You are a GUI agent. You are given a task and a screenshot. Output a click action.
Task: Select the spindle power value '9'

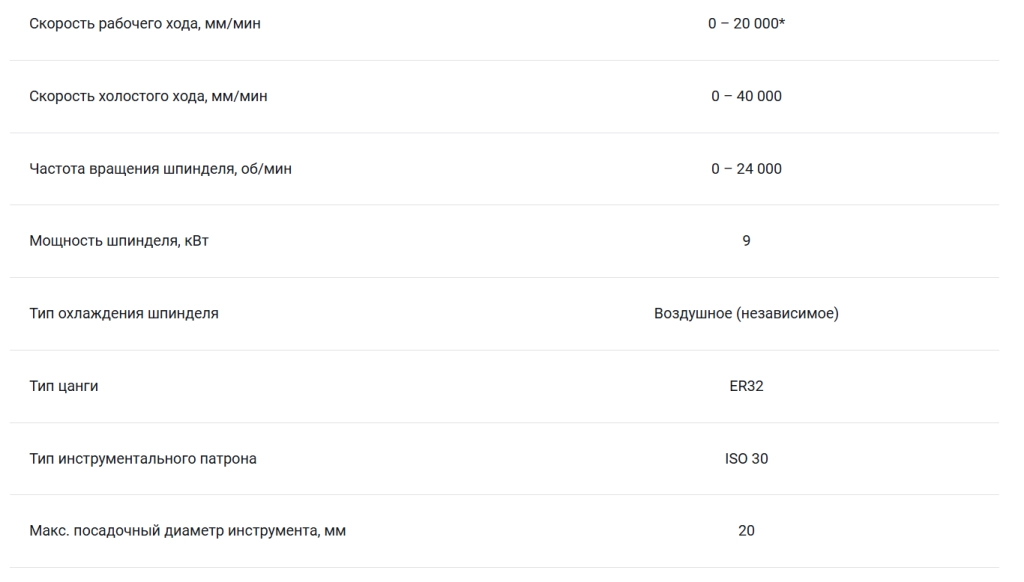click(746, 241)
